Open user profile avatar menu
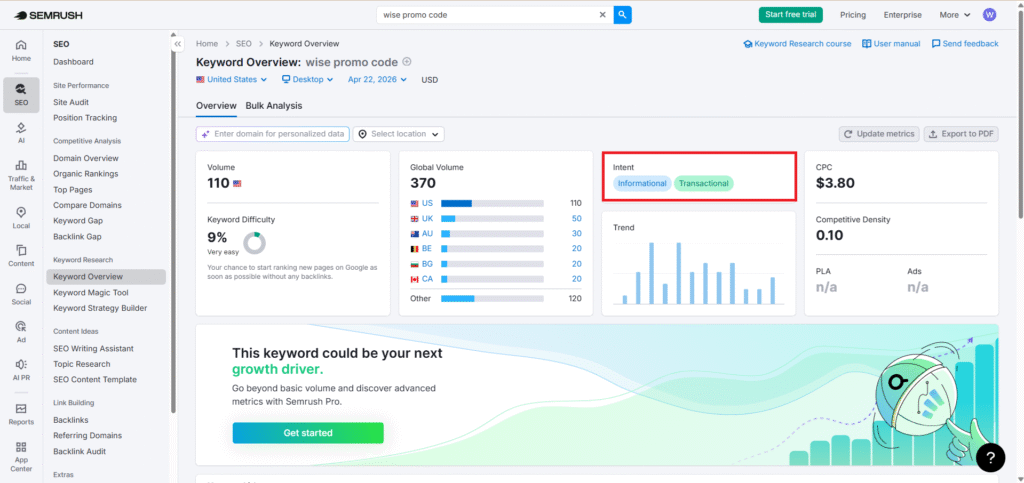 (x=990, y=15)
